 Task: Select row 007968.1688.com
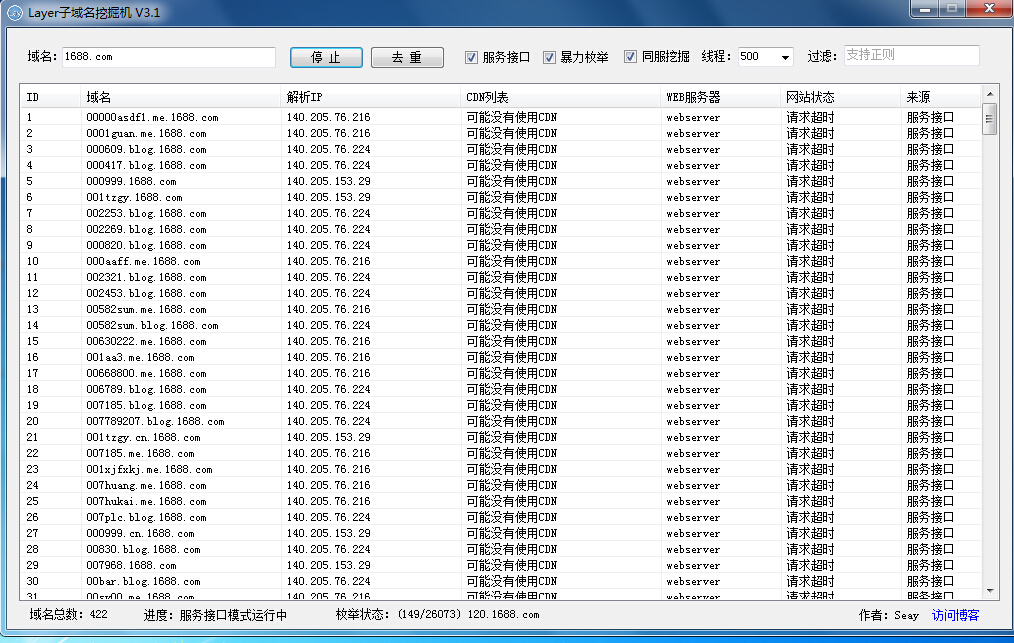click(501, 565)
